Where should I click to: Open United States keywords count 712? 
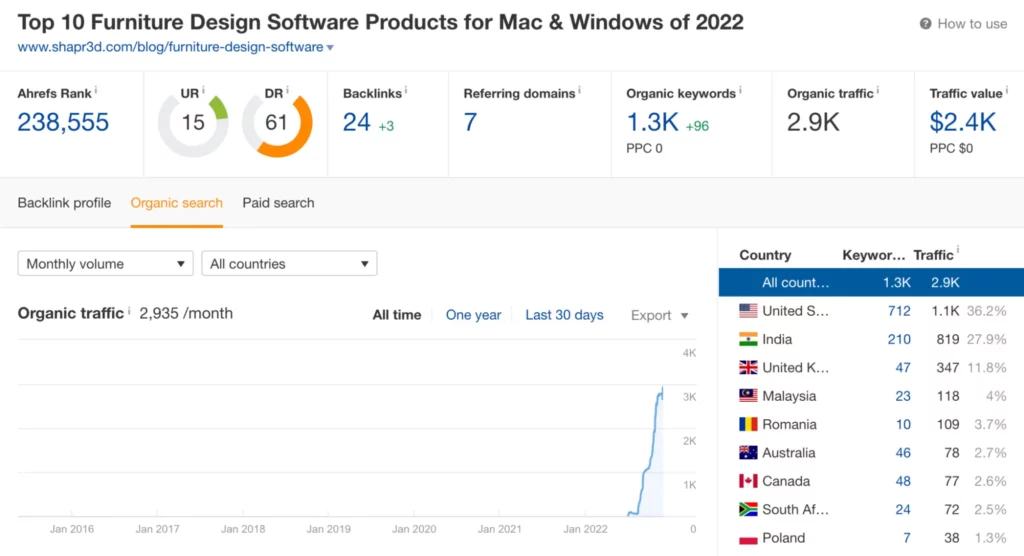[x=899, y=311]
